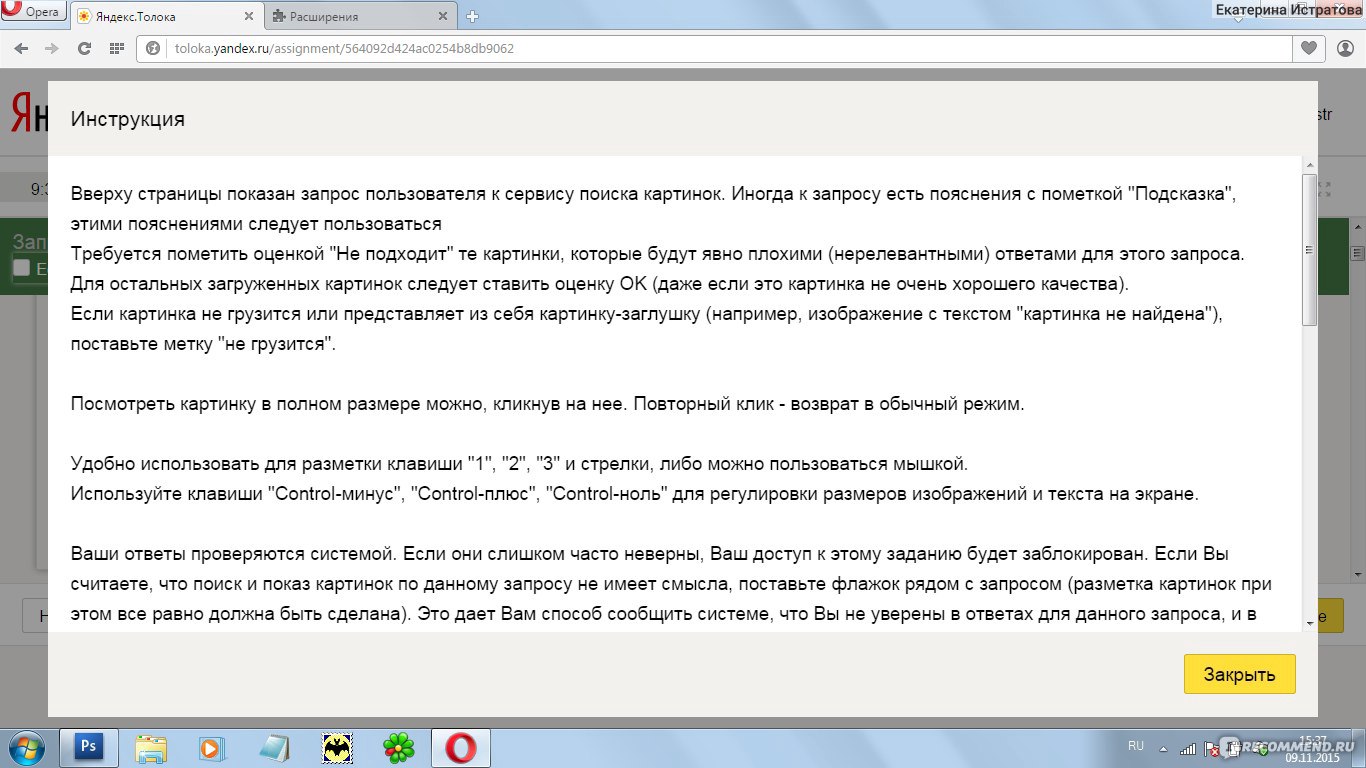Reload the current page
Screen dimensions: 1366x768
click(84, 48)
